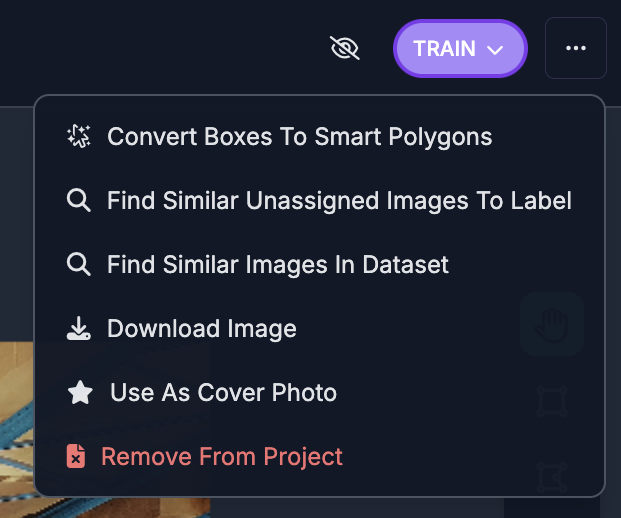Click the download tray icon
Screen dimensions: 621x518
click(x=78, y=329)
